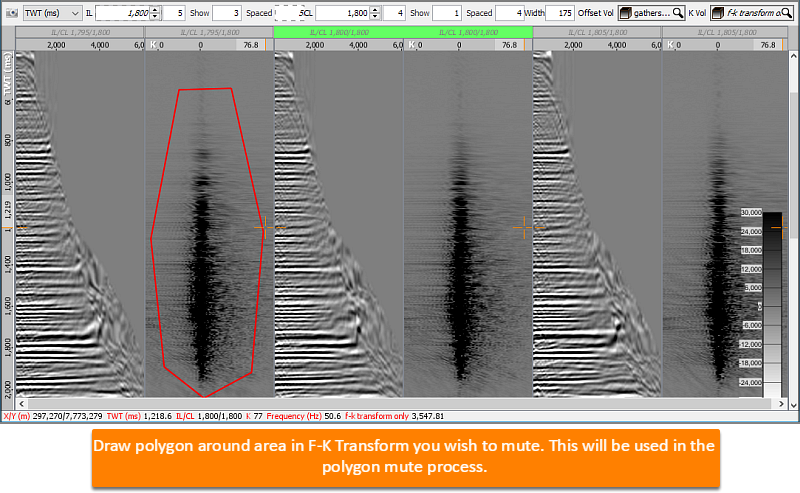Click the K icon on first f-k panel ruler
The width and height of the screenshot is (800, 493).
pyautogui.click(x=154, y=45)
